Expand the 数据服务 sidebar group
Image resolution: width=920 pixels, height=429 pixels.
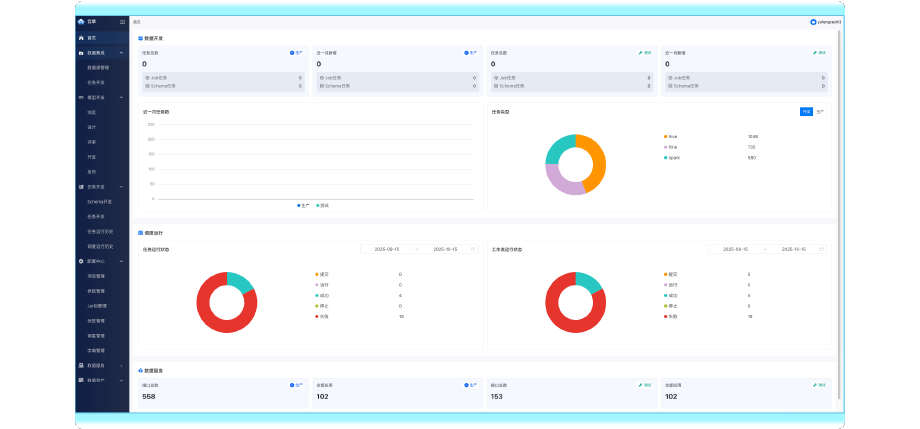(x=121, y=366)
